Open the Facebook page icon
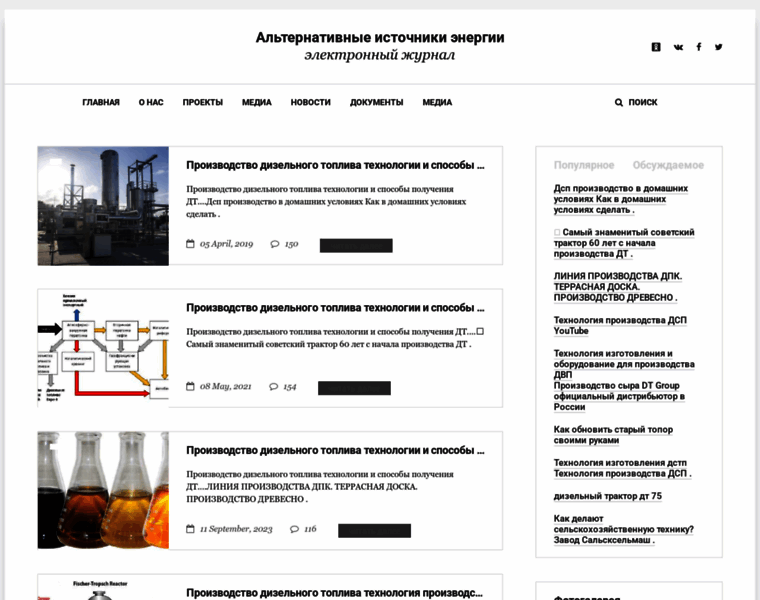 (x=699, y=47)
